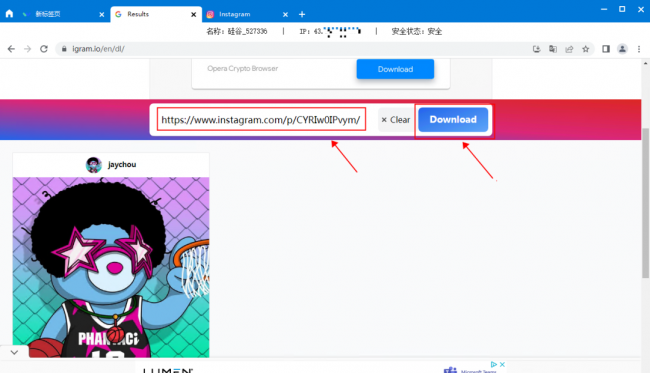650x373 pixels.
Task: Open a new tab with plus icon
Action: [x=302, y=15]
